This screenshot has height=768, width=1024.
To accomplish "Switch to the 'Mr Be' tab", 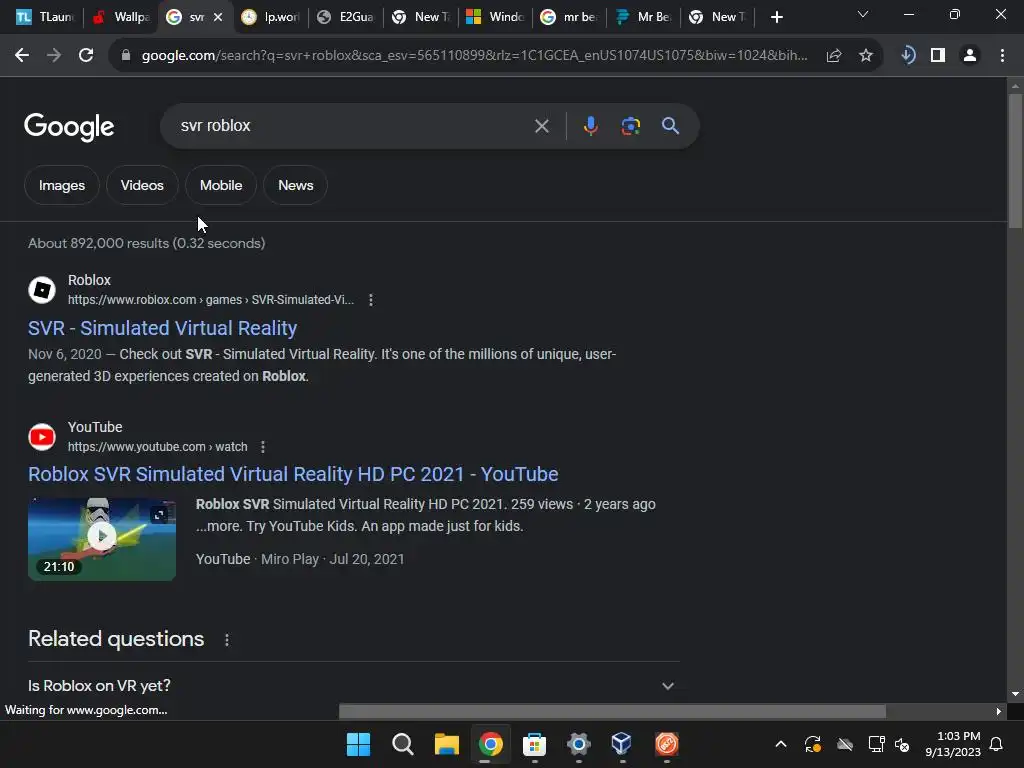I will click(x=643, y=18).
